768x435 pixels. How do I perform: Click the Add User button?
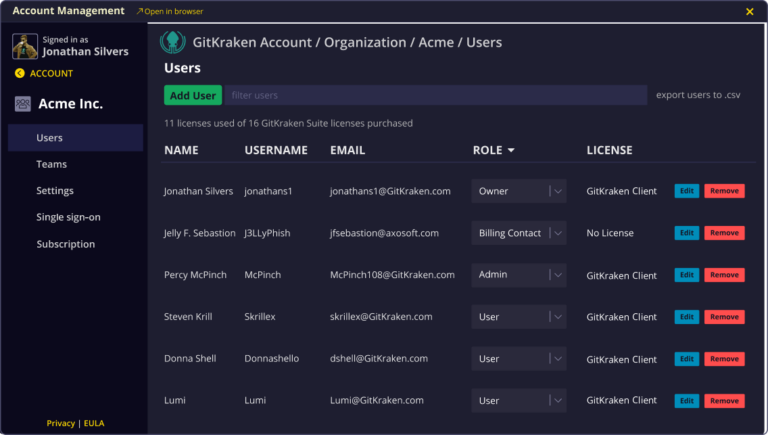pos(192,95)
